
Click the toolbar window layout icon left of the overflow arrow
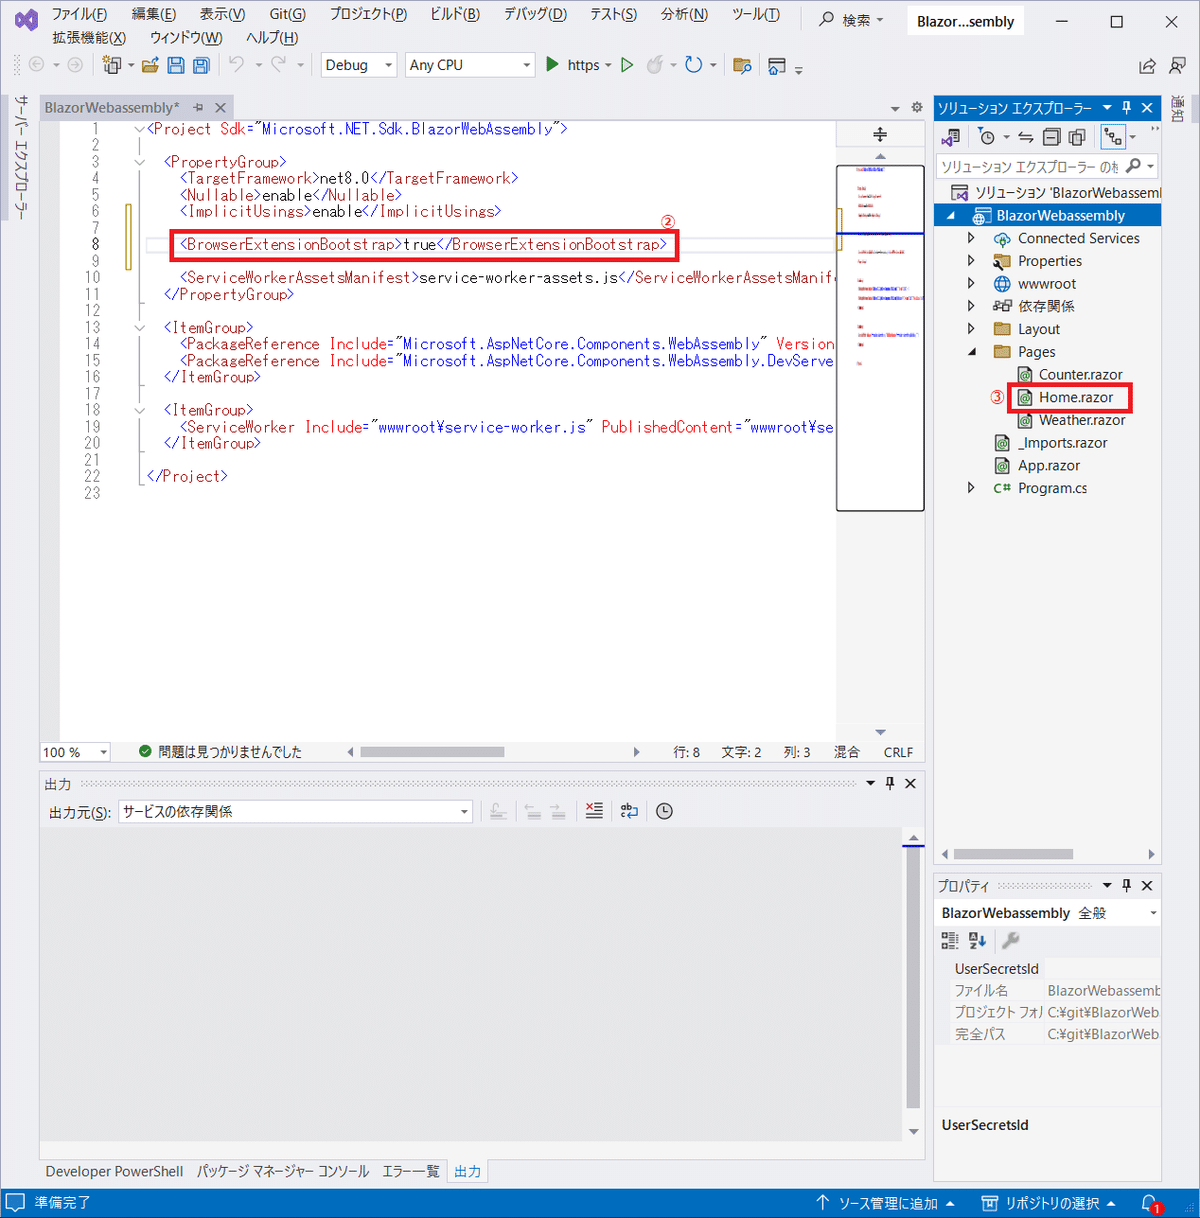(777, 66)
